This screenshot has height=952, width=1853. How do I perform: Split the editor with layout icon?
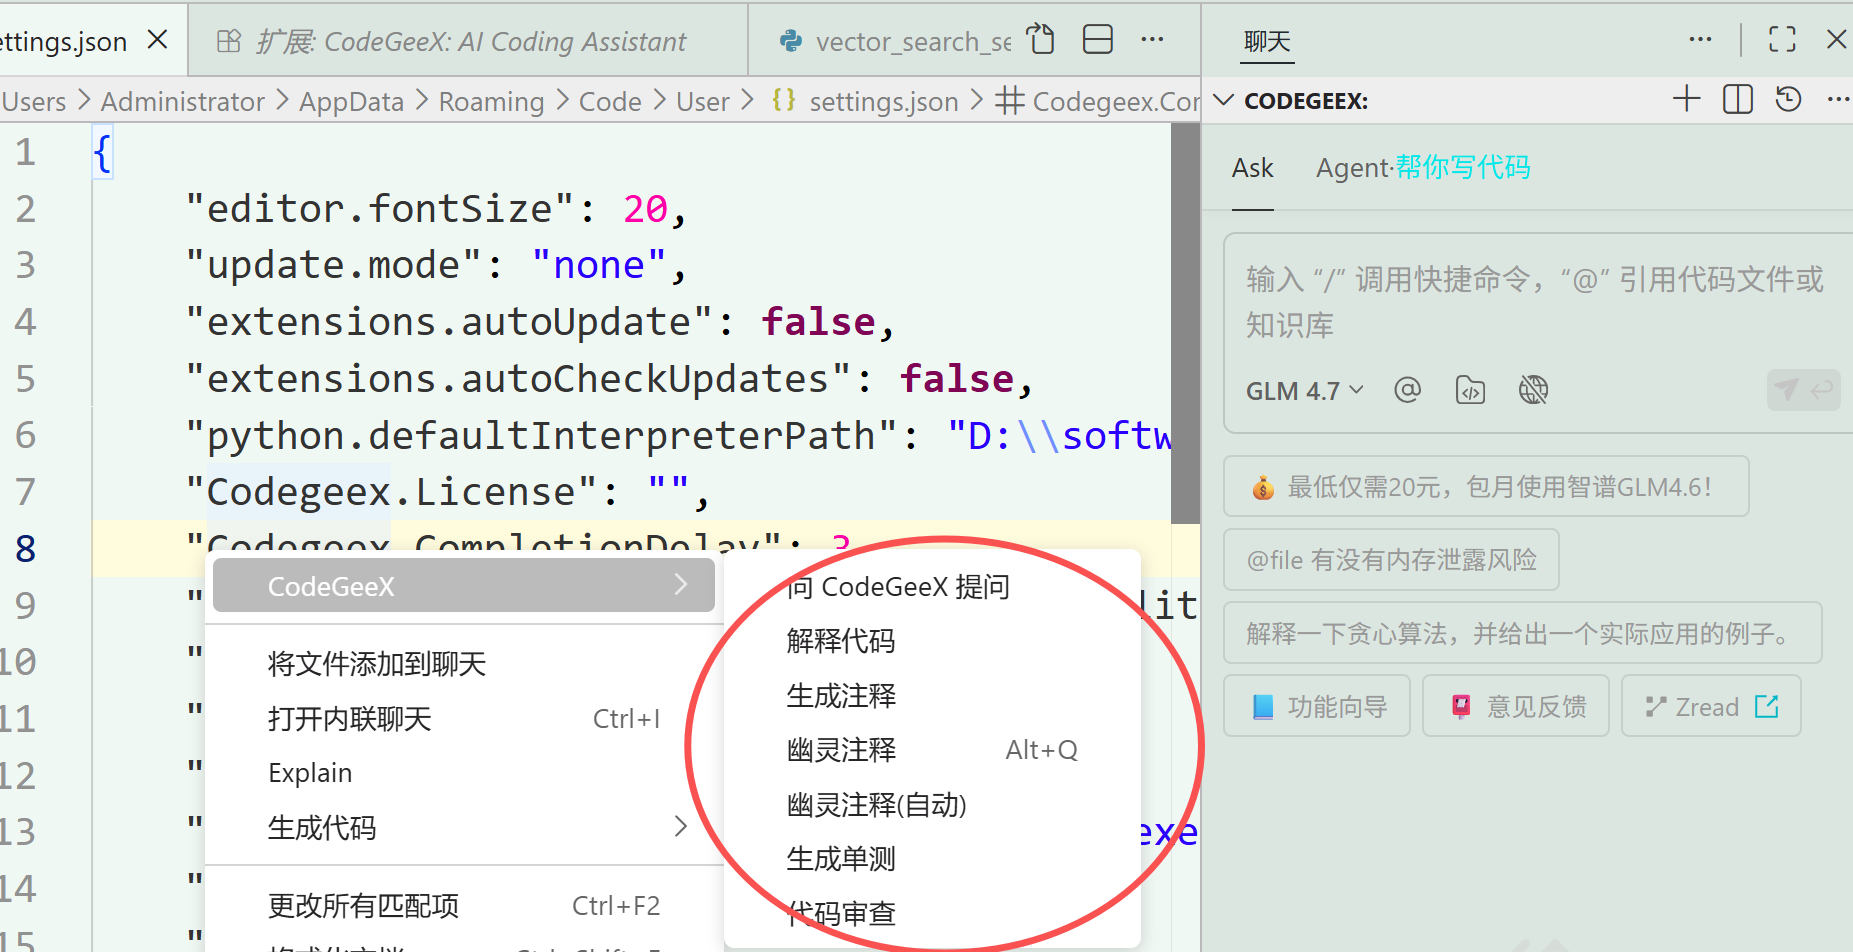click(x=1098, y=40)
